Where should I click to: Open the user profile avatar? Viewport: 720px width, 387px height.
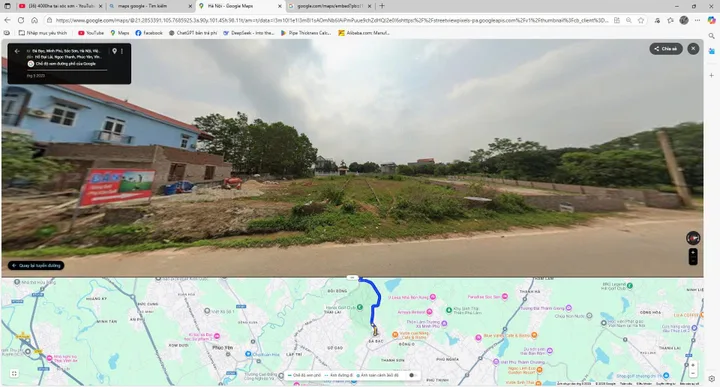[x=684, y=20]
